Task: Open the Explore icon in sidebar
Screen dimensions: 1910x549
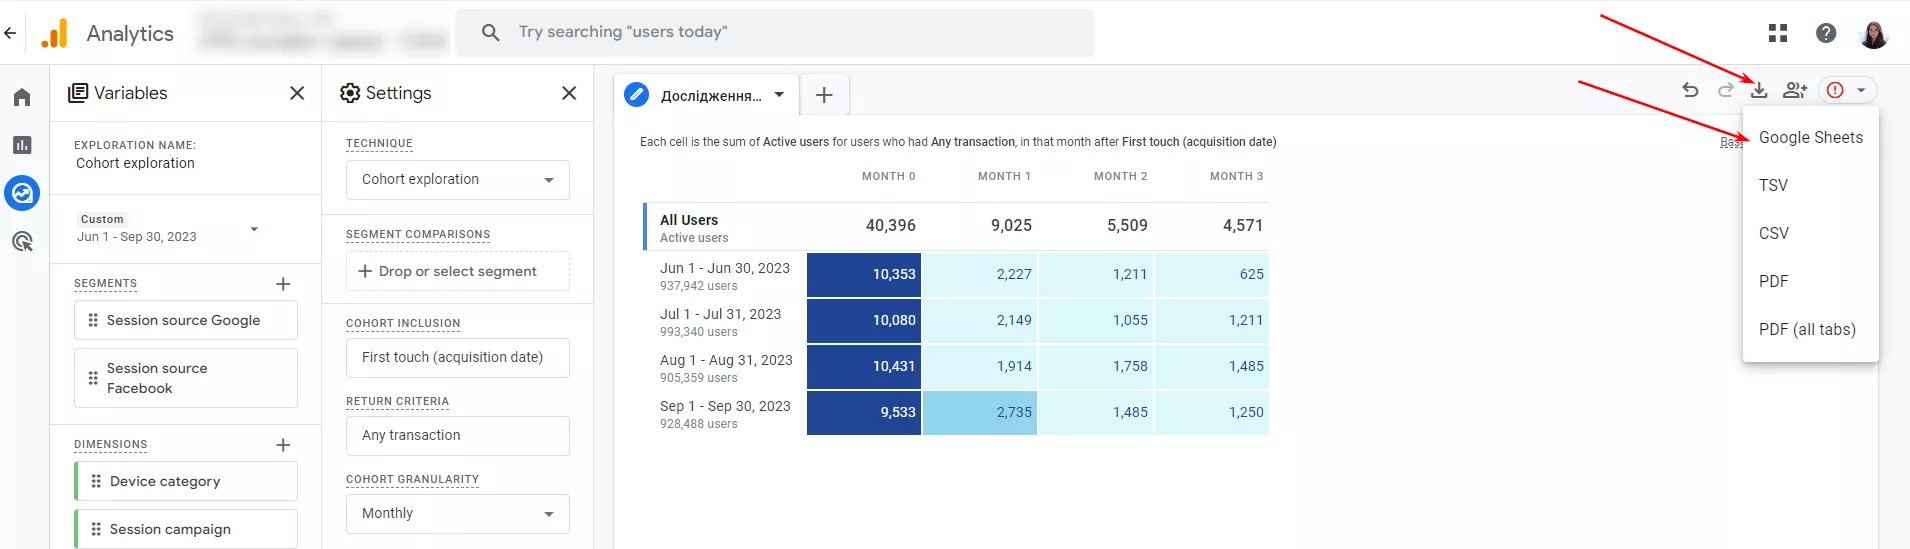Action: 22,193
